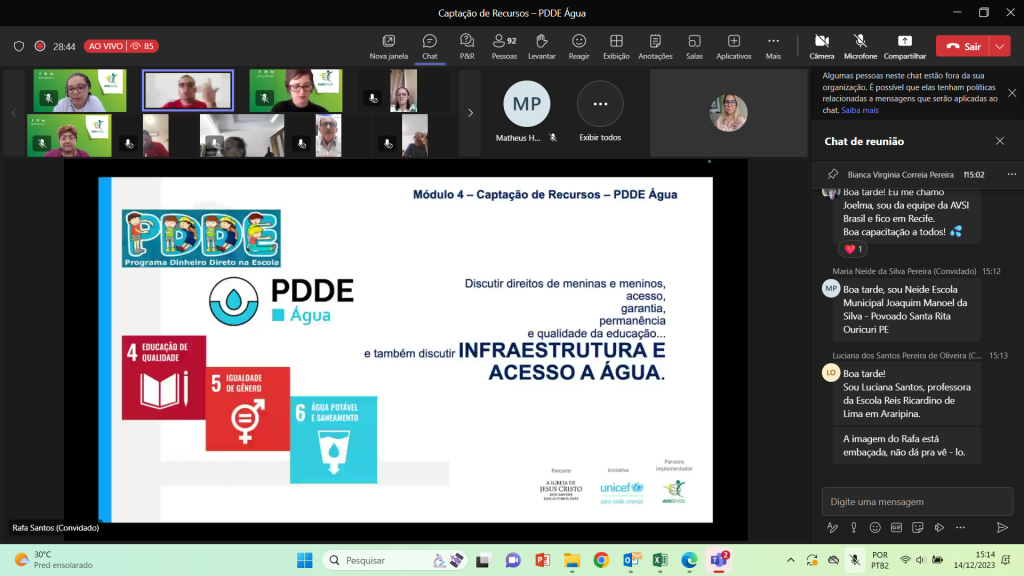Open Microsoft Teams from the taskbar
1024x576 pixels.
click(x=719, y=560)
